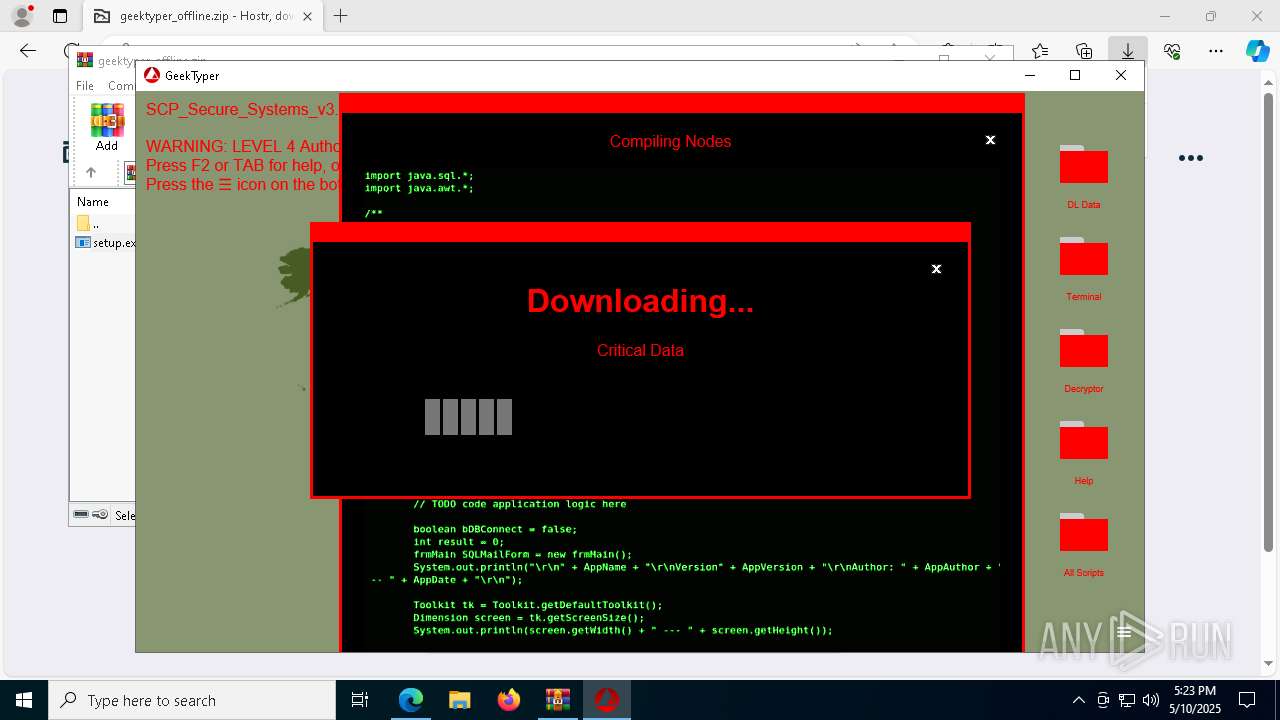Open Edge tab actions menu
Viewport: 1280px width, 720px height.
(60, 16)
